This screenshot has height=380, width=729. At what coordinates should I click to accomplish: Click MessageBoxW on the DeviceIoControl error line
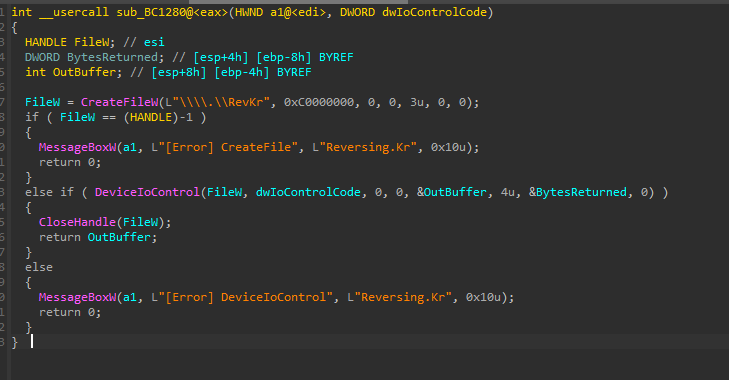tap(78, 297)
